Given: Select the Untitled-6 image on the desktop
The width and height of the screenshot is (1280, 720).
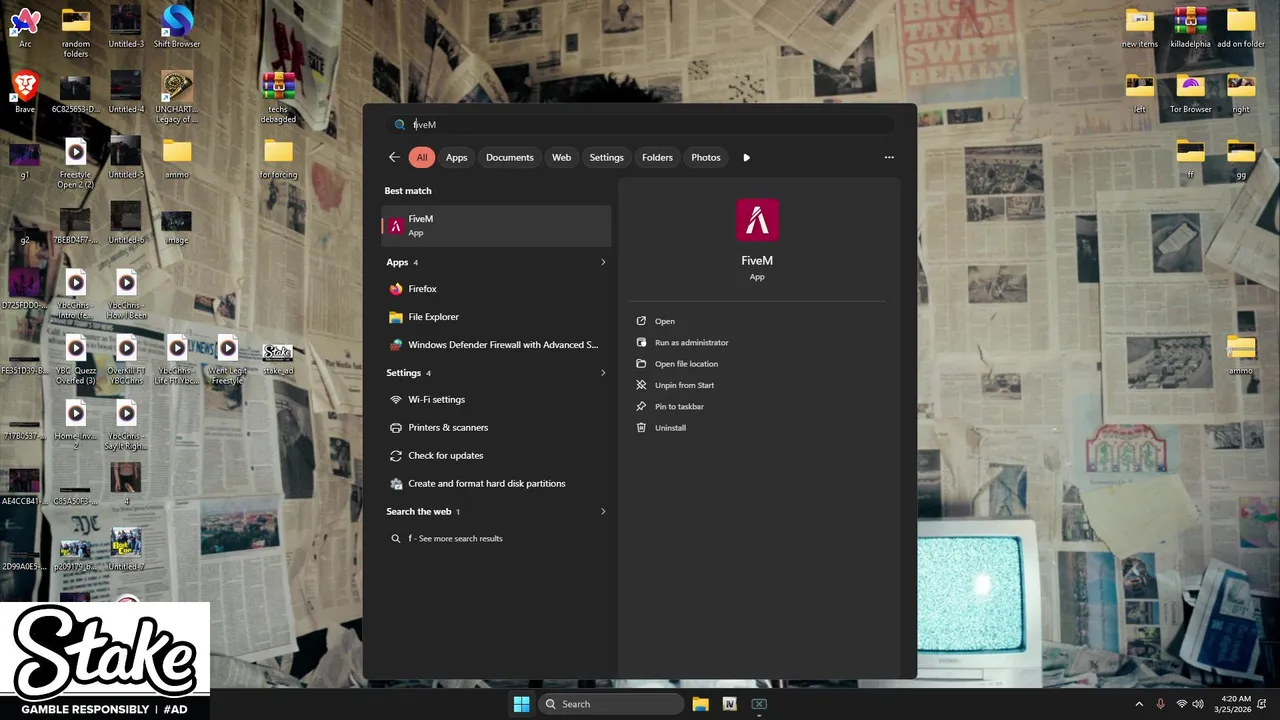Looking at the screenshot, I should [126, 224].
